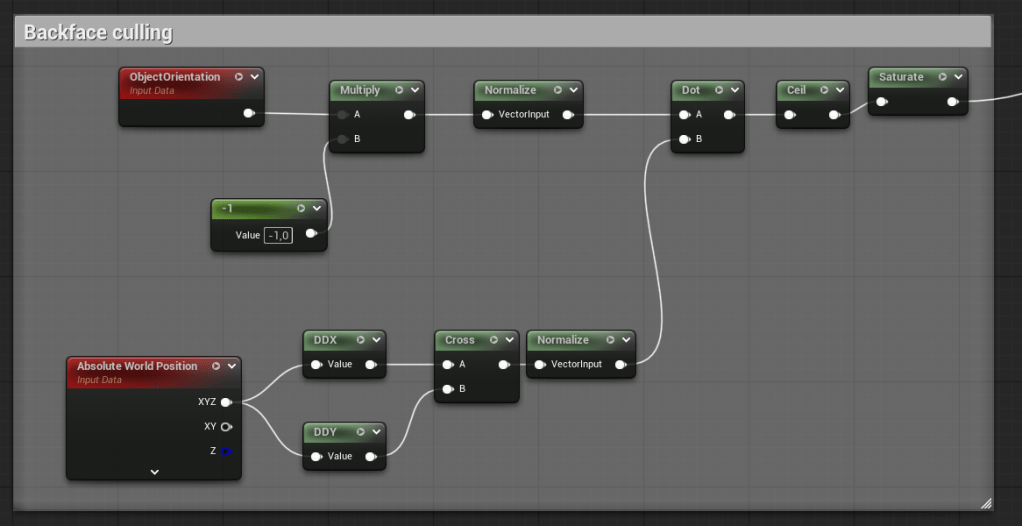Expand the Absolute World Position bottom chevron
This screenshot has height=526, width=1022.
tap(154, 471)
